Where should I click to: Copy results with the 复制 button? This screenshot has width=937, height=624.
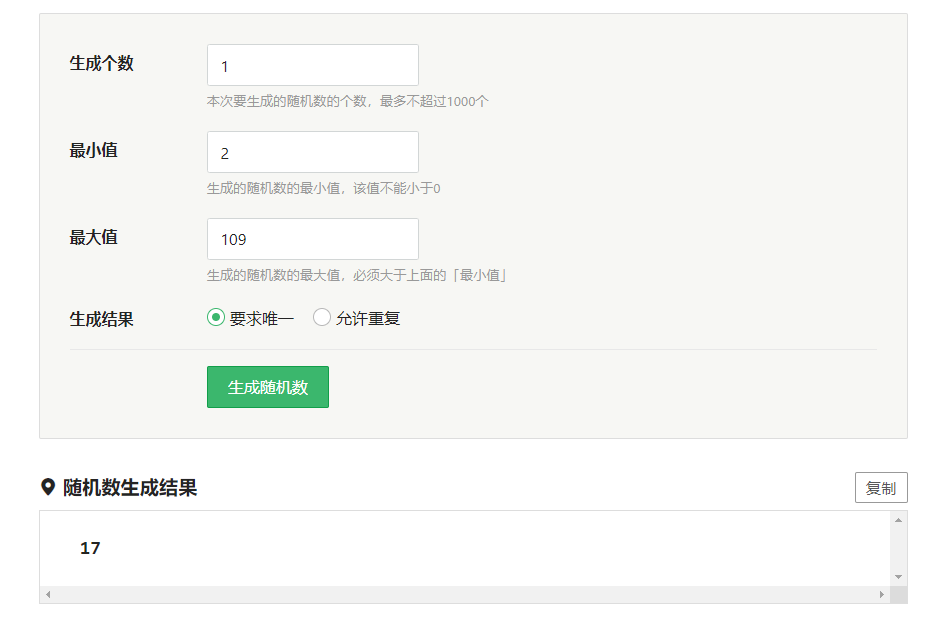coord(881,488)
